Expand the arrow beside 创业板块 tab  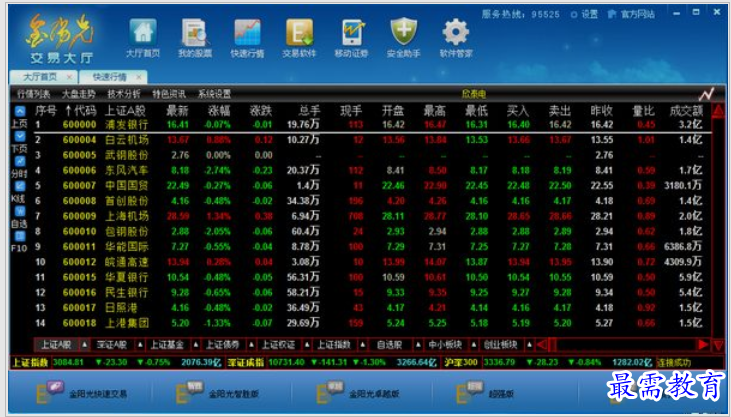[529, 345]
